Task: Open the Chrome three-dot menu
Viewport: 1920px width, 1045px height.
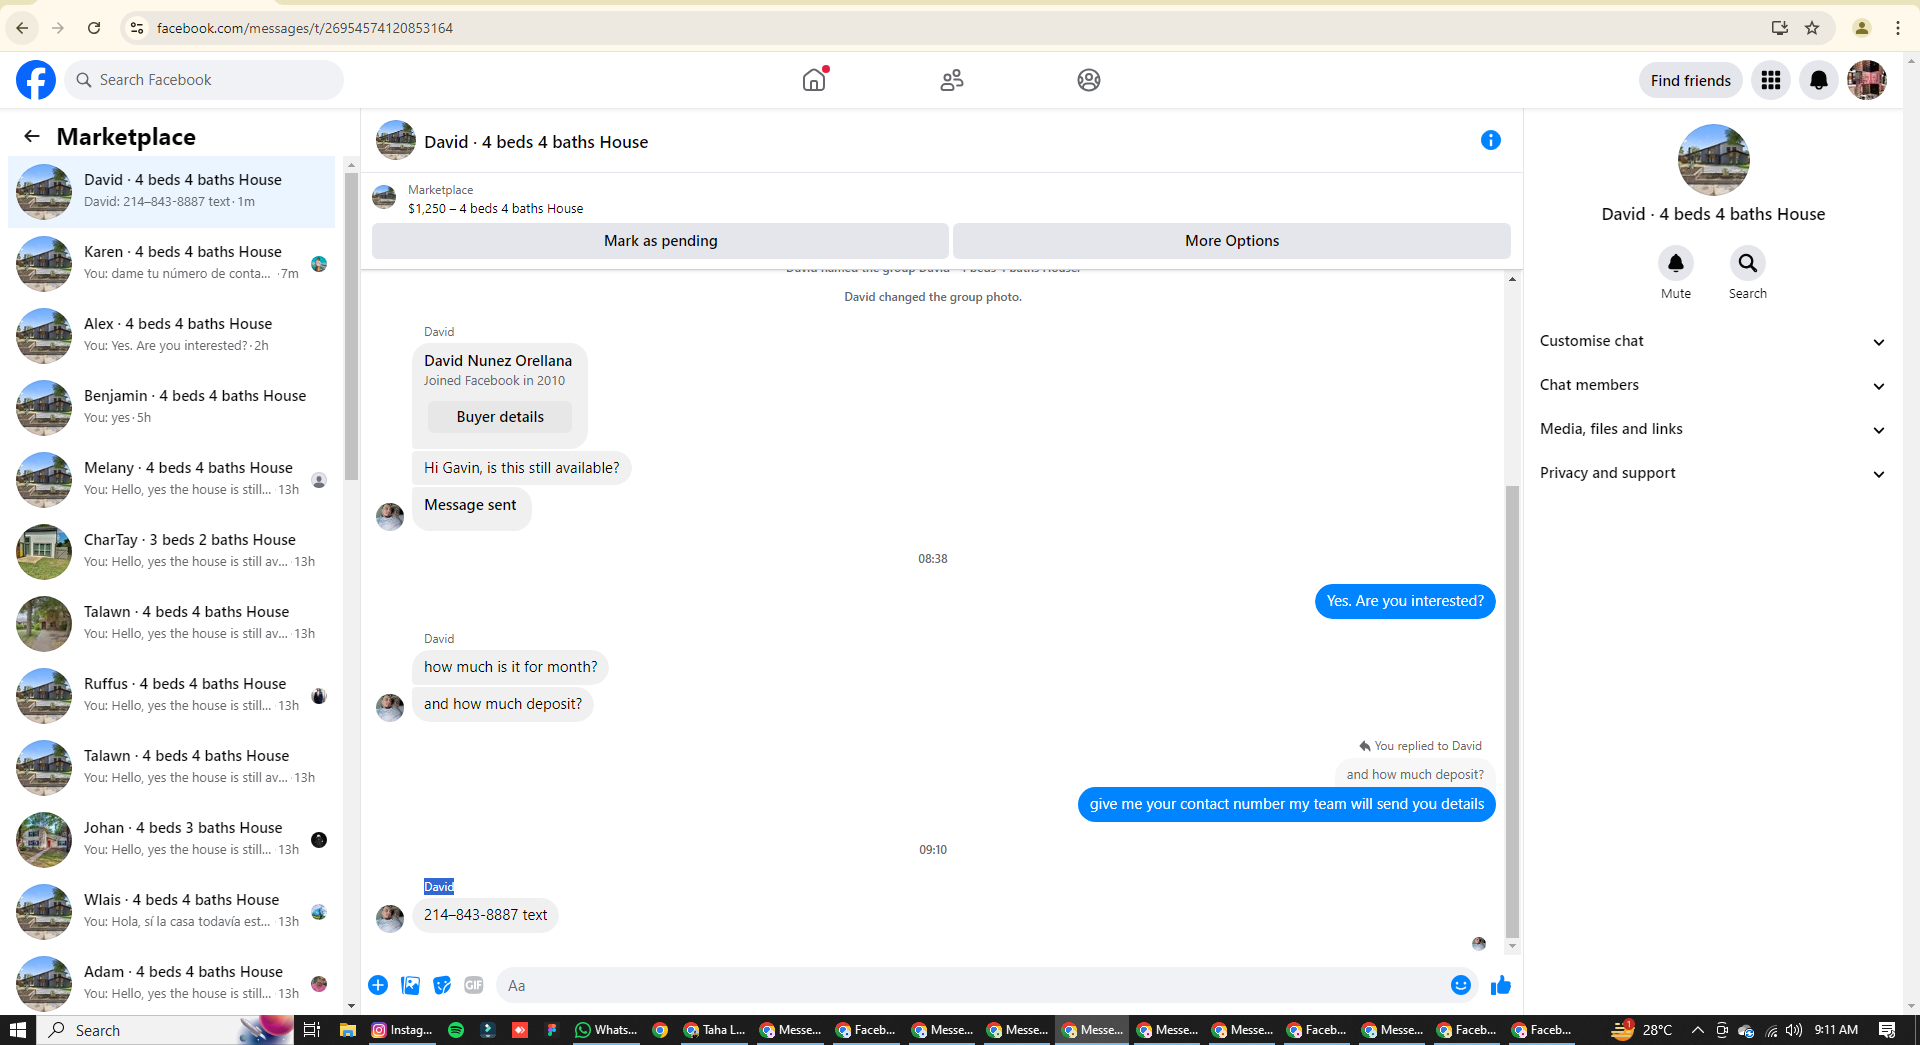Action: [x=1898, y=28]
